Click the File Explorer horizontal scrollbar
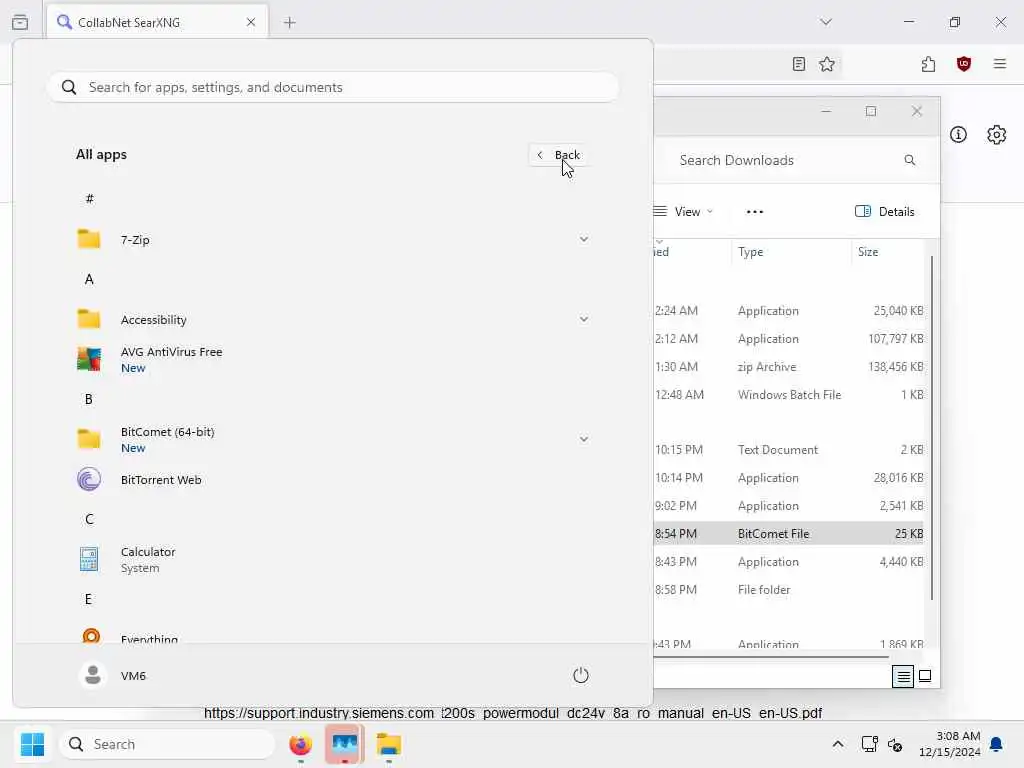Viewport: 1024px width, 768px height. [x=771, y=657]
